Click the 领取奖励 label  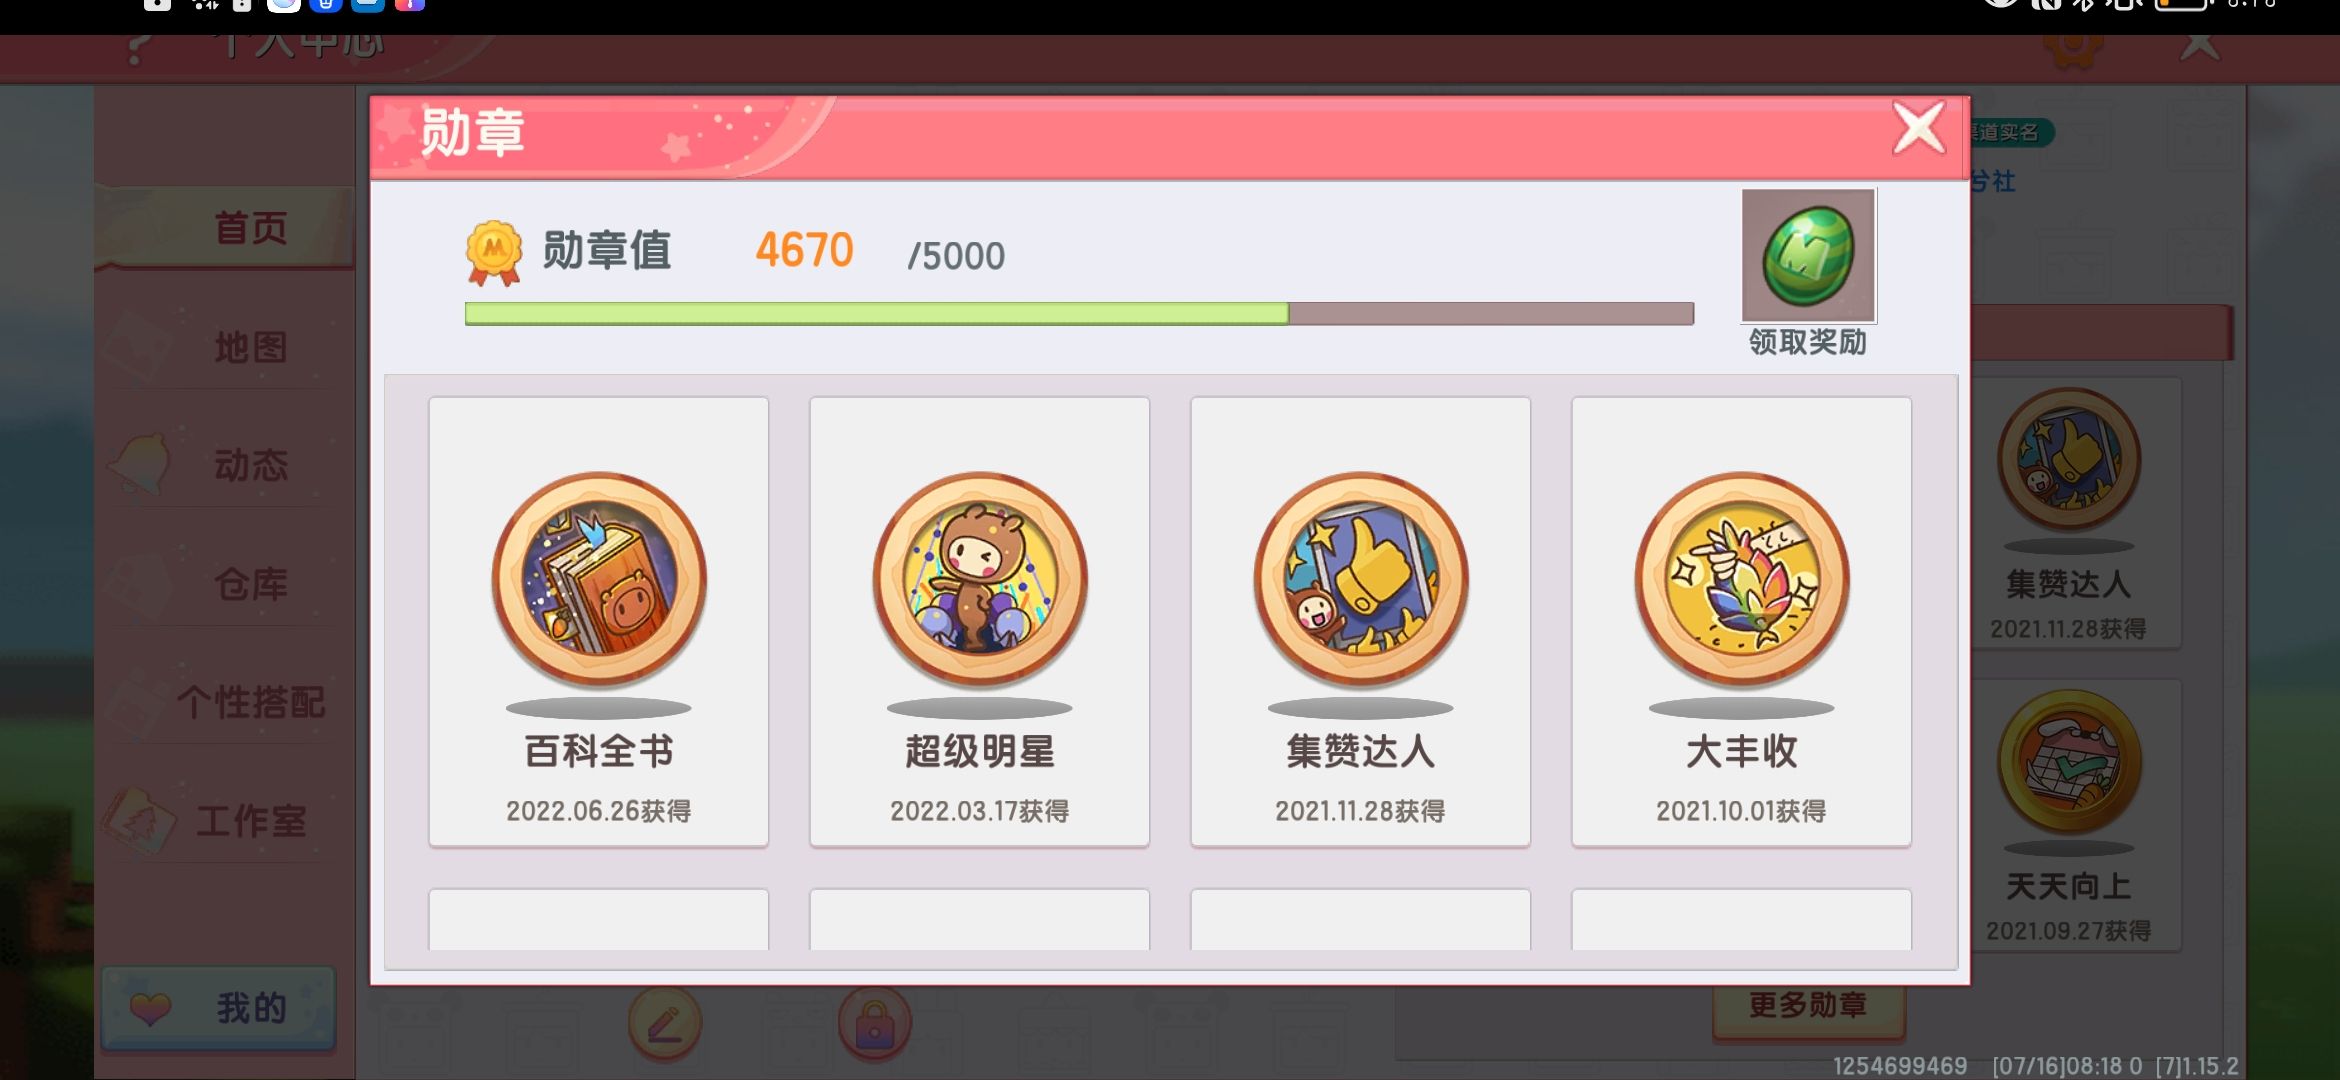pos(1808,342)
